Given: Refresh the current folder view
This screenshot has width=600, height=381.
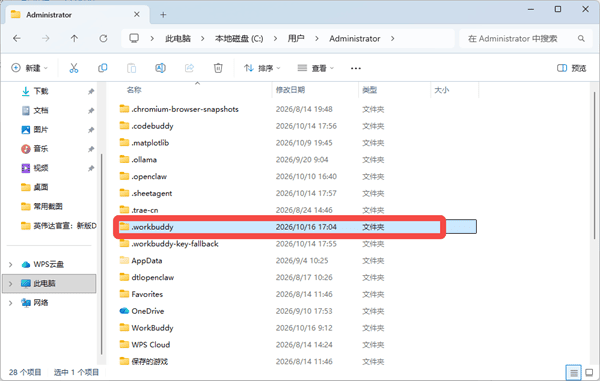Looking at the screenshot, I should pyautogui.click(x=103, y=38).
